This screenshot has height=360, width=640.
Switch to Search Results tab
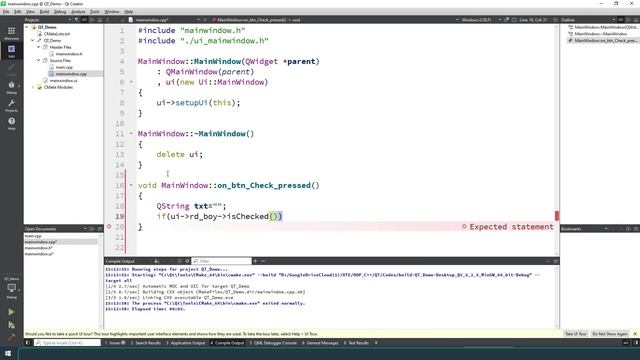click(x=146, y=343)
